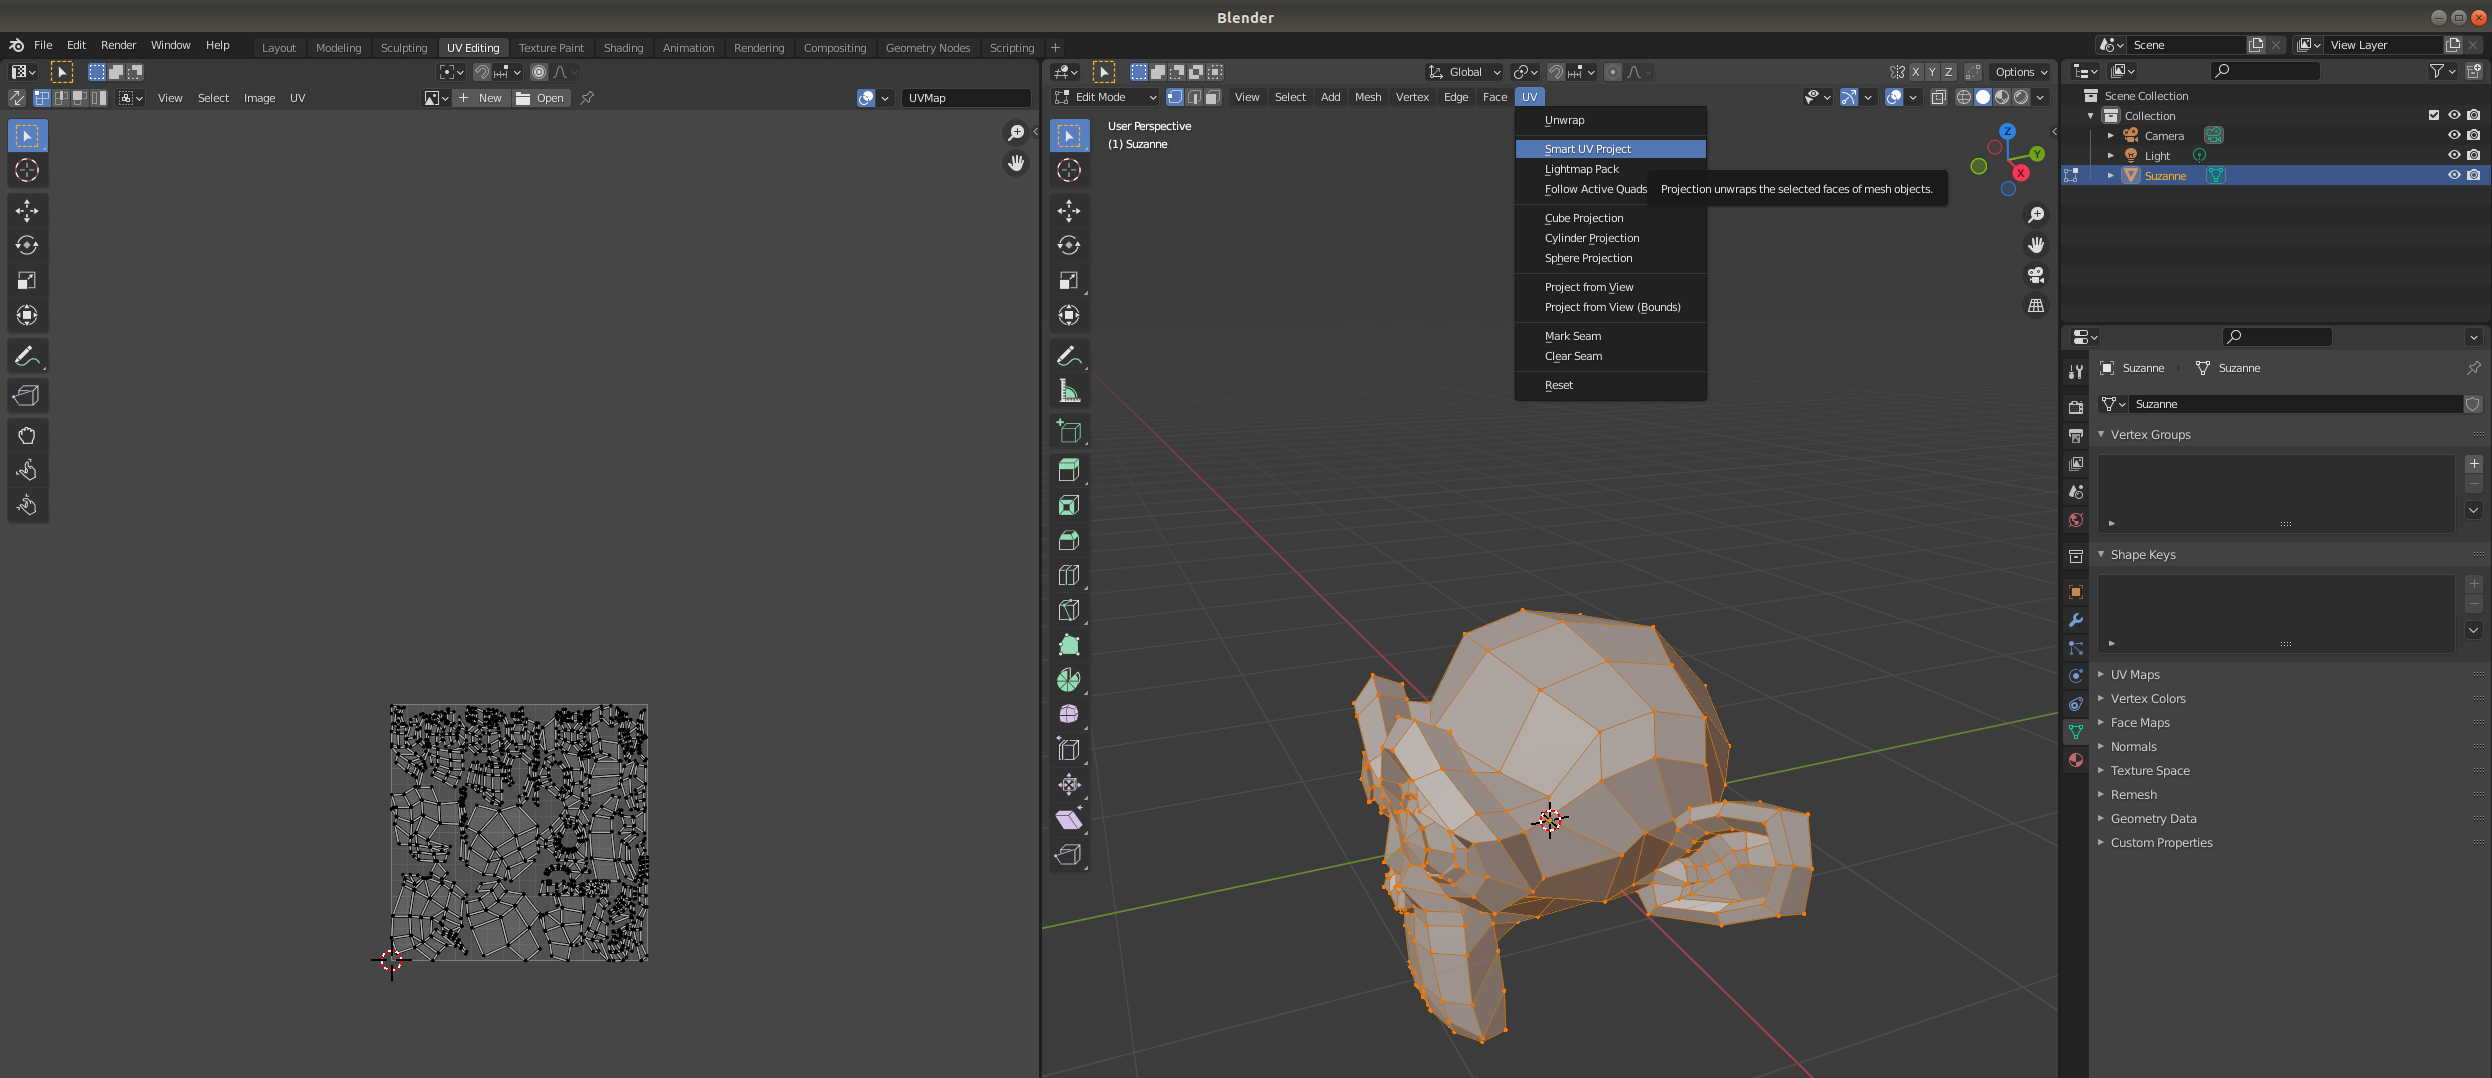Open the Options dropdown
Viewport: 2492px width, 1078px height.
pos(2020,72)
